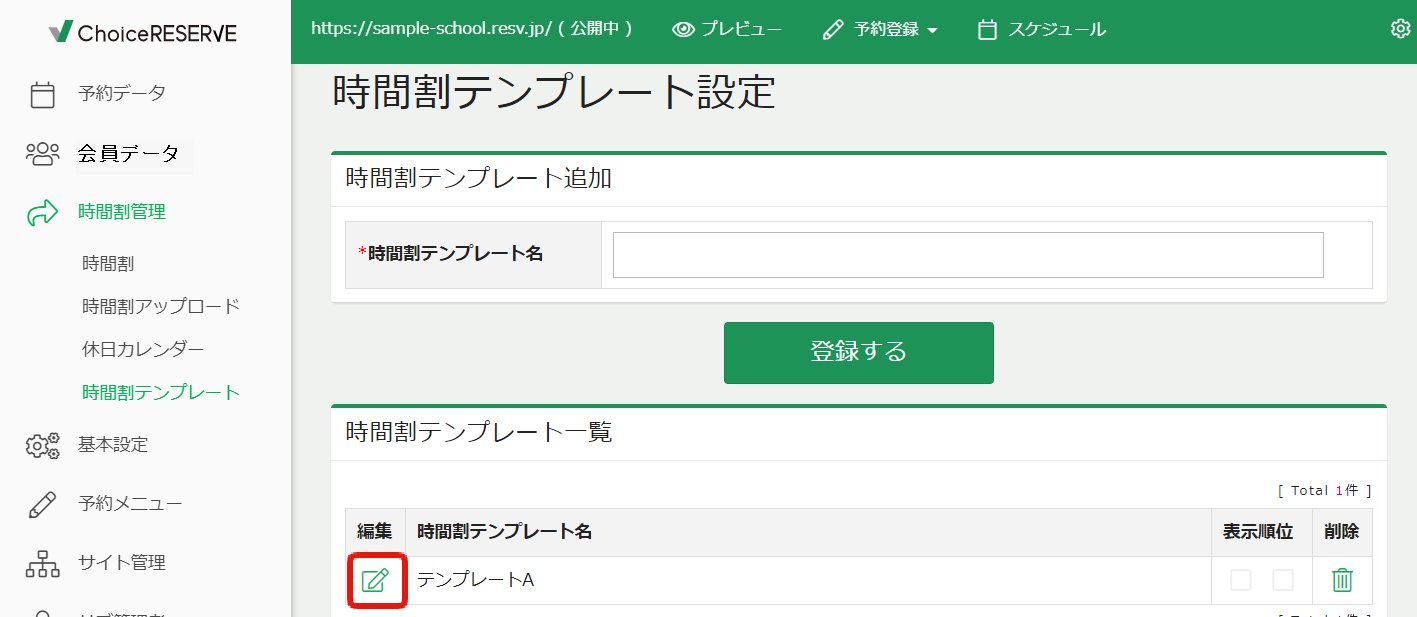1417x617 pixels.
Task: Open 予約メニュー in the sidebar
Action: (x=130, y=504)
